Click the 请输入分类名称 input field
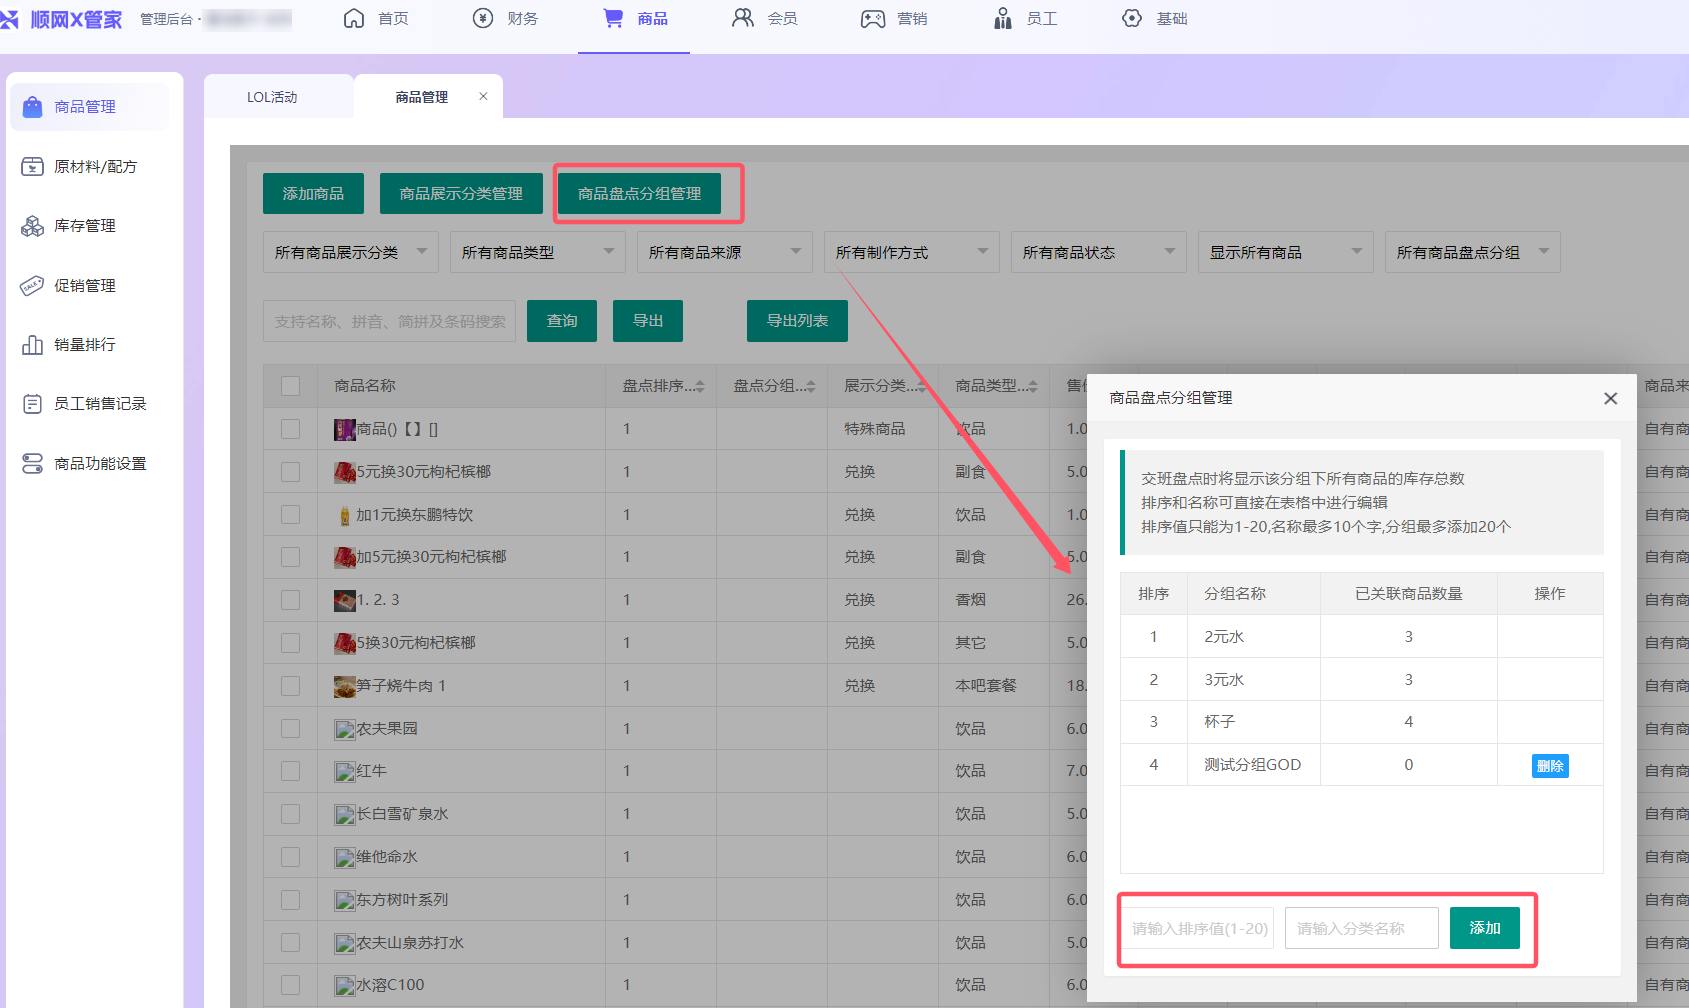This screenshot has width=1689, height=1008. (1361, 928)
